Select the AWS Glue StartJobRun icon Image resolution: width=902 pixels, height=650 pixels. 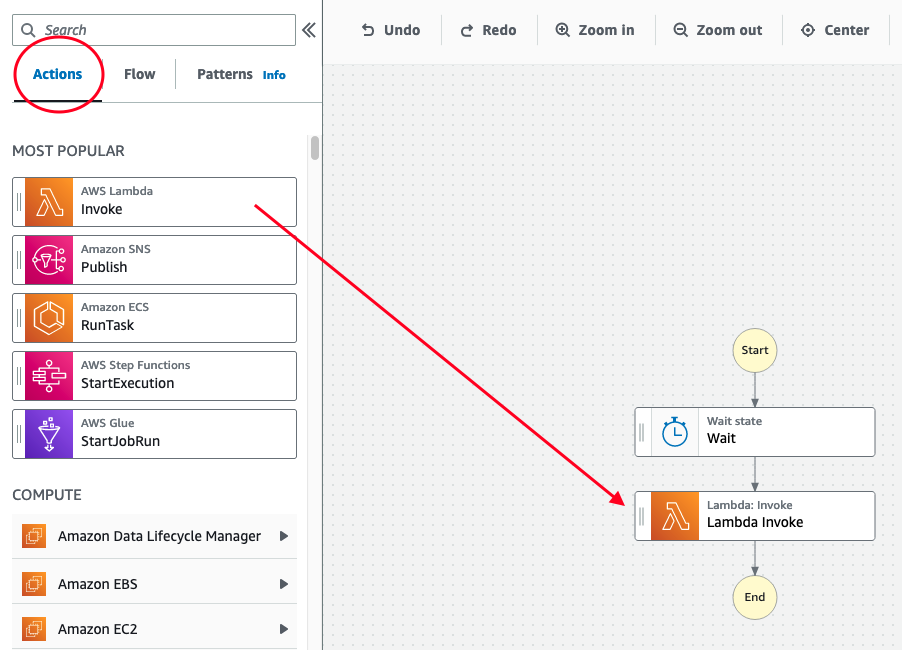[48, 433]
